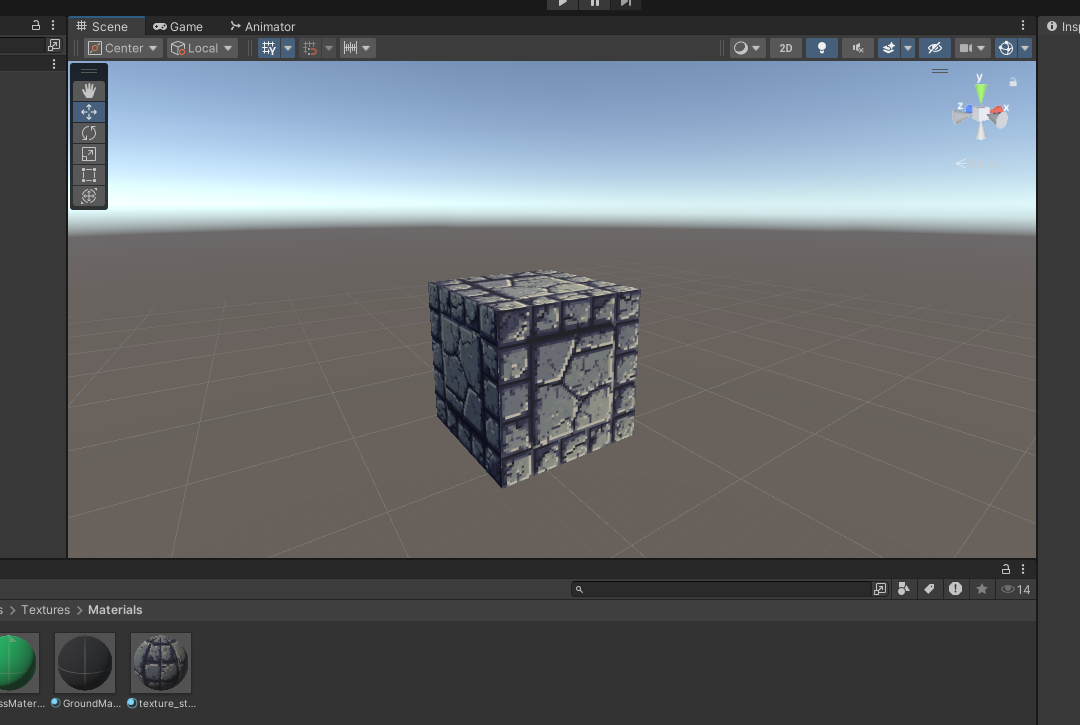
Task: Lock the Project panel
Action: tap(1006, 569)
